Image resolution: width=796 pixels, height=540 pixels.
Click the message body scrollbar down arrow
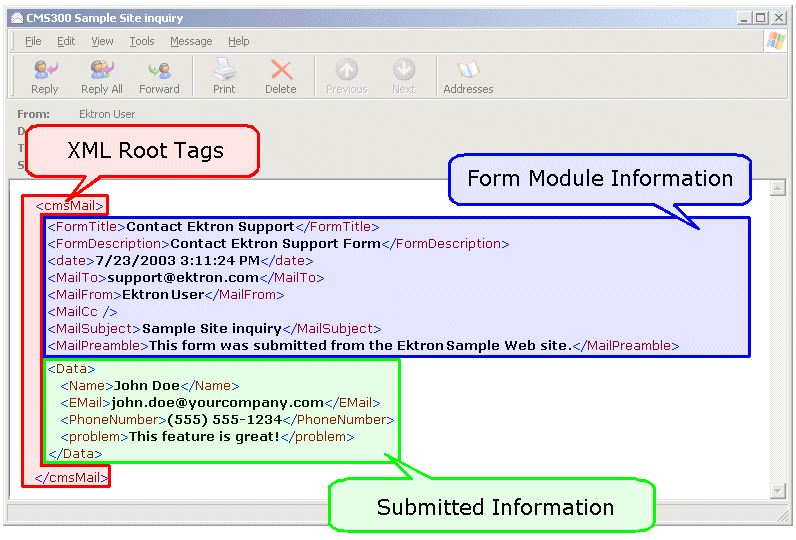pyautogui.click(x=778, y=490)
